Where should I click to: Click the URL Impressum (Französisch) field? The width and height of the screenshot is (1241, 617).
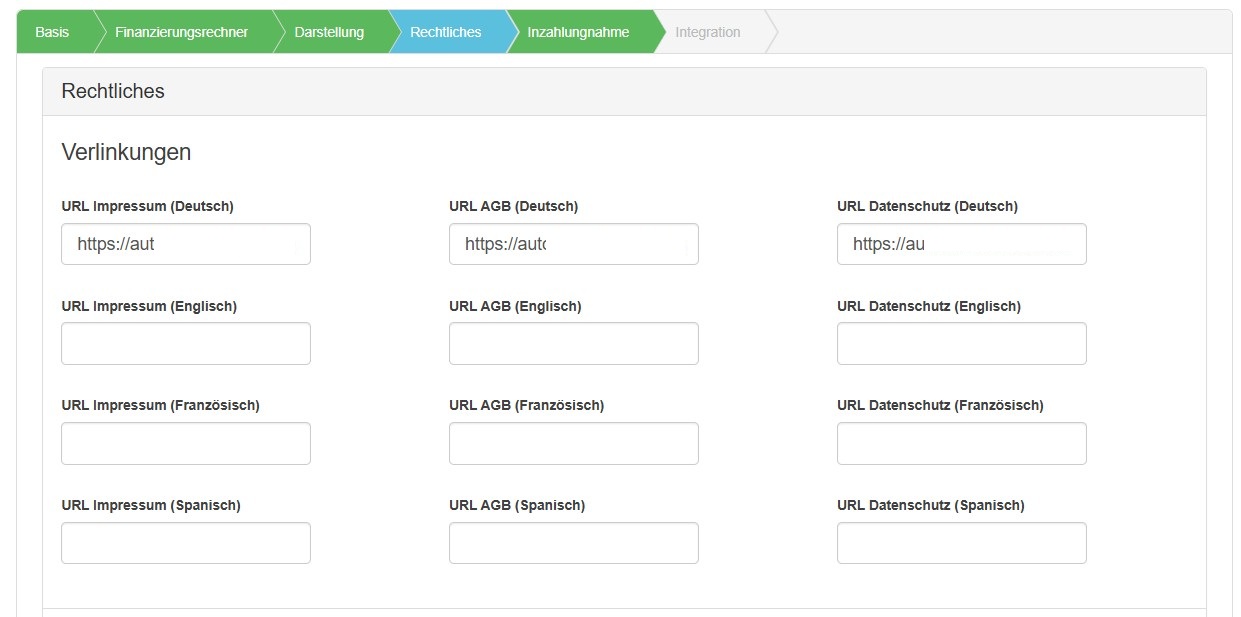tap(186, 443)
